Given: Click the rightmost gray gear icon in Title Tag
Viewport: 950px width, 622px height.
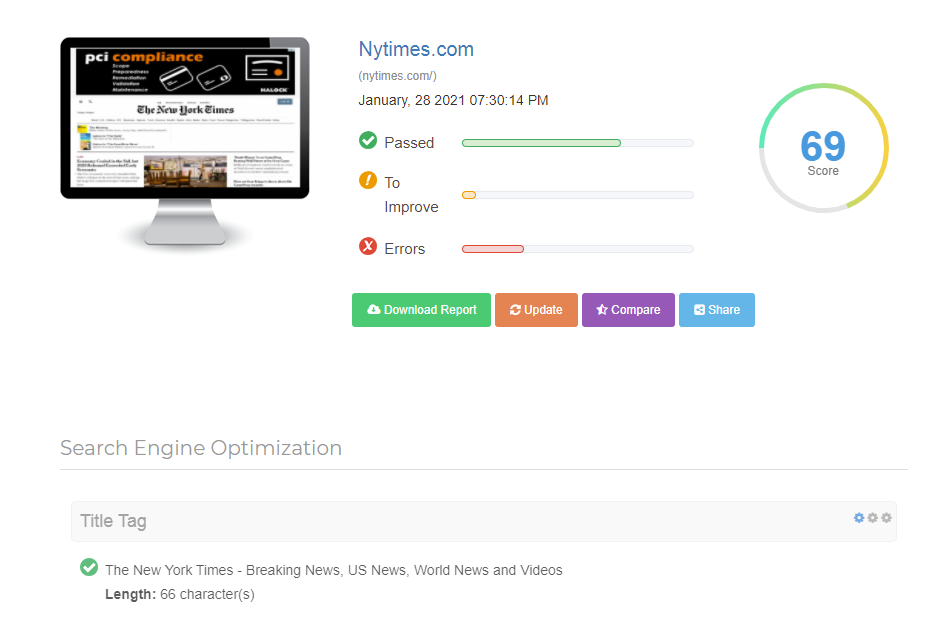Looking at the screenshot, I should [x=886, y=518].
